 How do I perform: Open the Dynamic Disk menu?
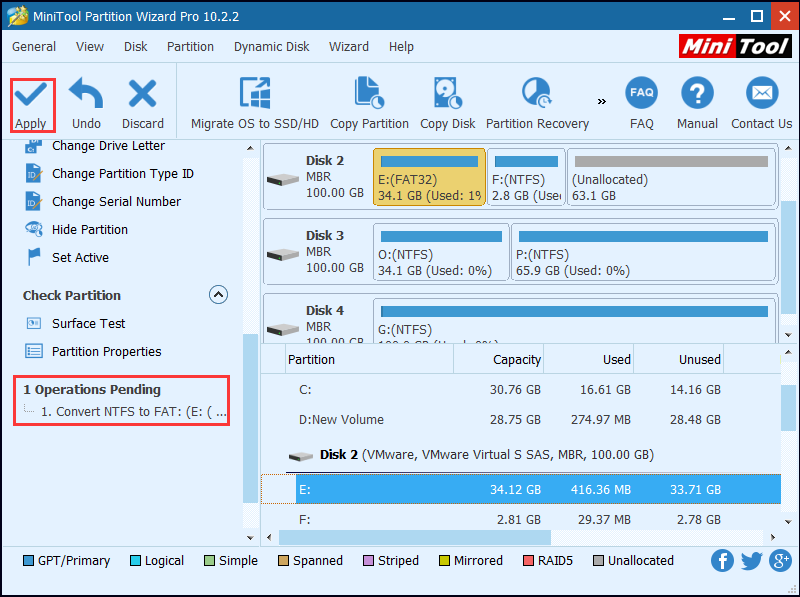pos(271,46)
